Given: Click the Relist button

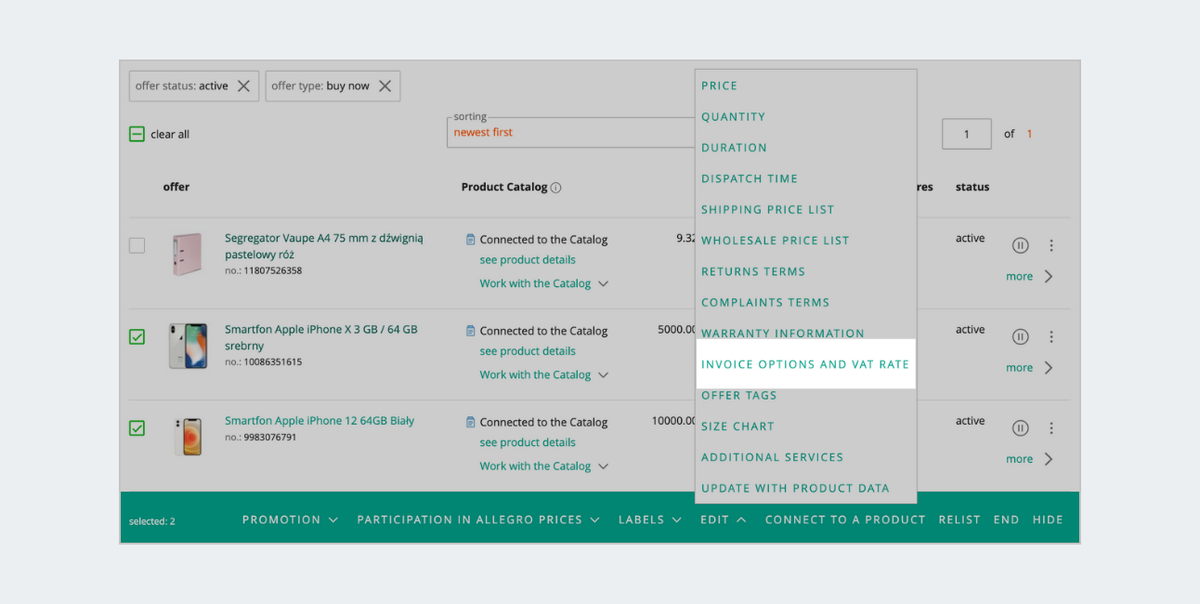Looking at the screenshot, I should 960,520.
